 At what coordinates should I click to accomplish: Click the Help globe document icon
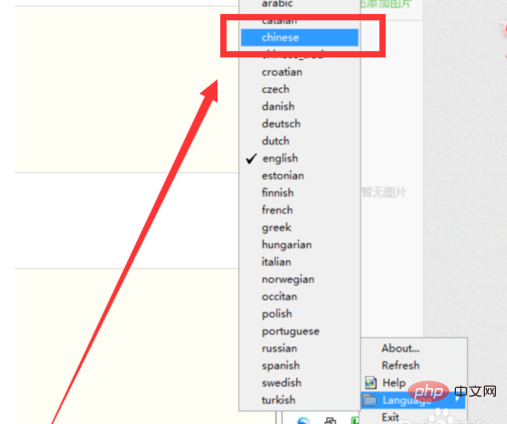pos(370,383)
